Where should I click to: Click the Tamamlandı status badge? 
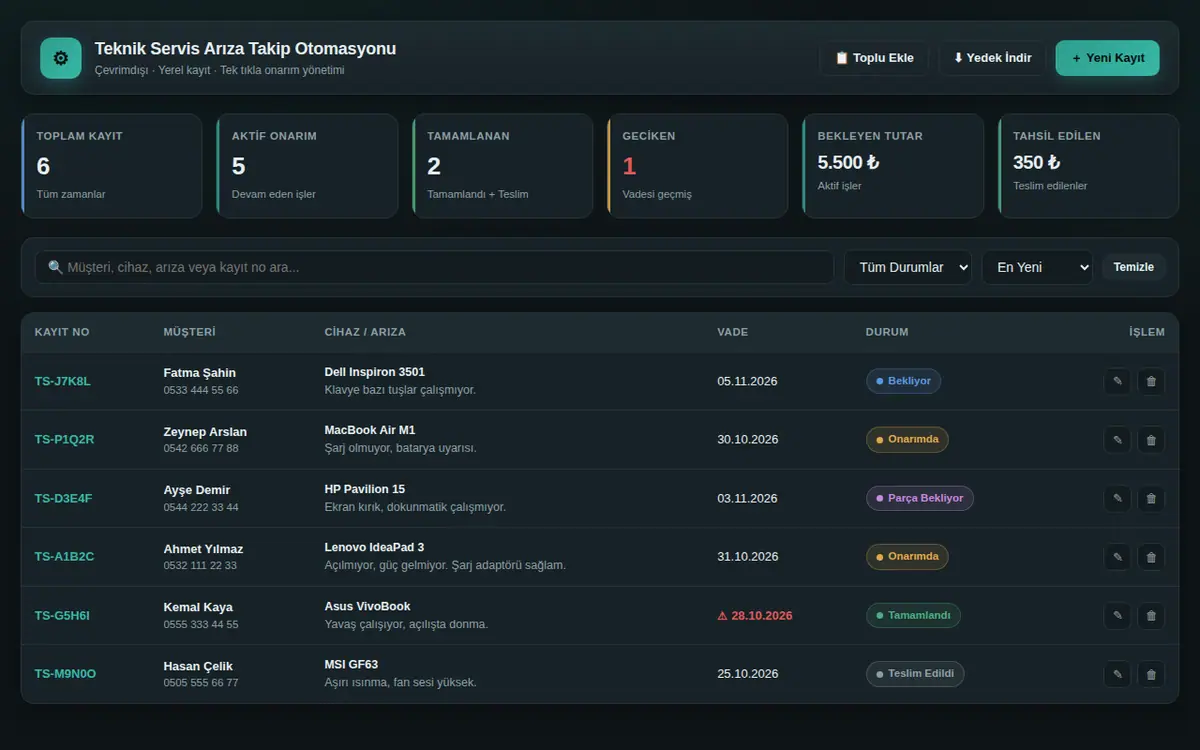[913, 616]
